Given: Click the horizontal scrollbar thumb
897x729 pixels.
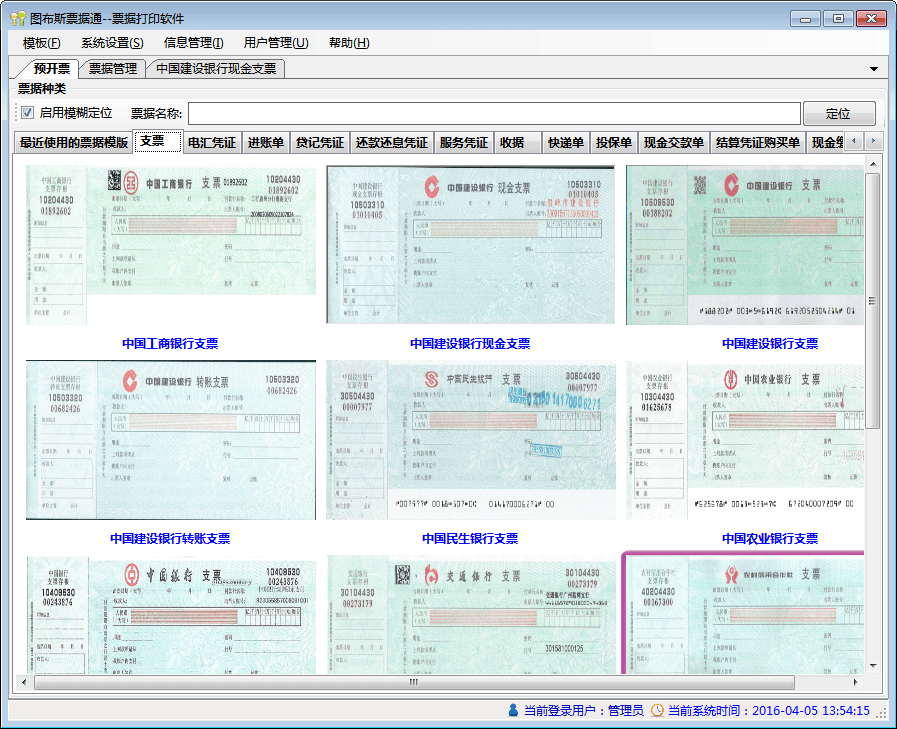Looking at the screenshot, I should click(x=414, y=682).
